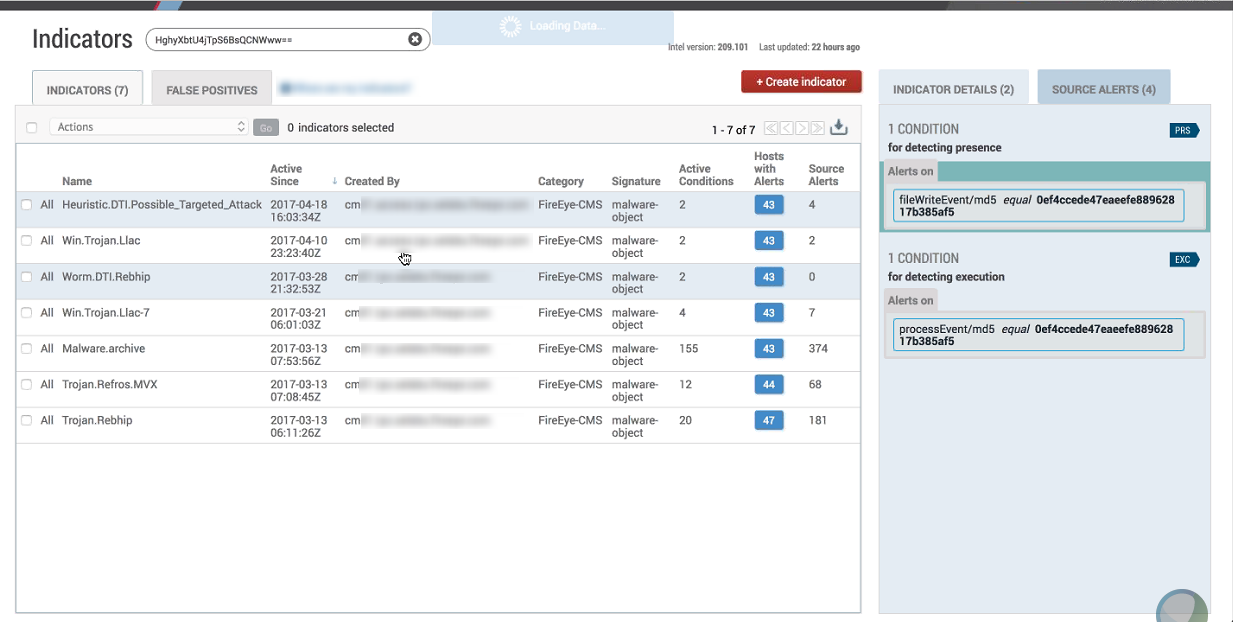1233x622 pixels.
Task: Sort by Hosts with Alerts header
Action: [x=769, y=169]
